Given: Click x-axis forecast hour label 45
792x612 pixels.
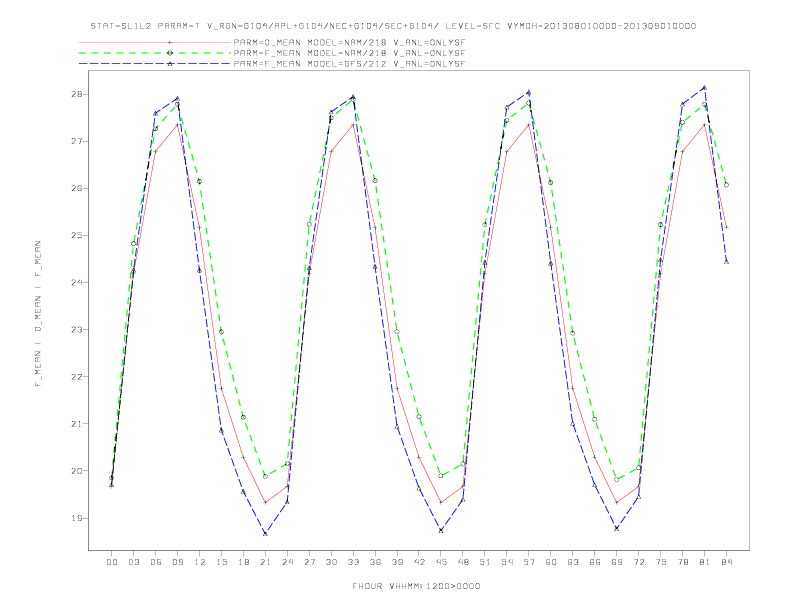Looking at the screenshot, I should point(441,562).
